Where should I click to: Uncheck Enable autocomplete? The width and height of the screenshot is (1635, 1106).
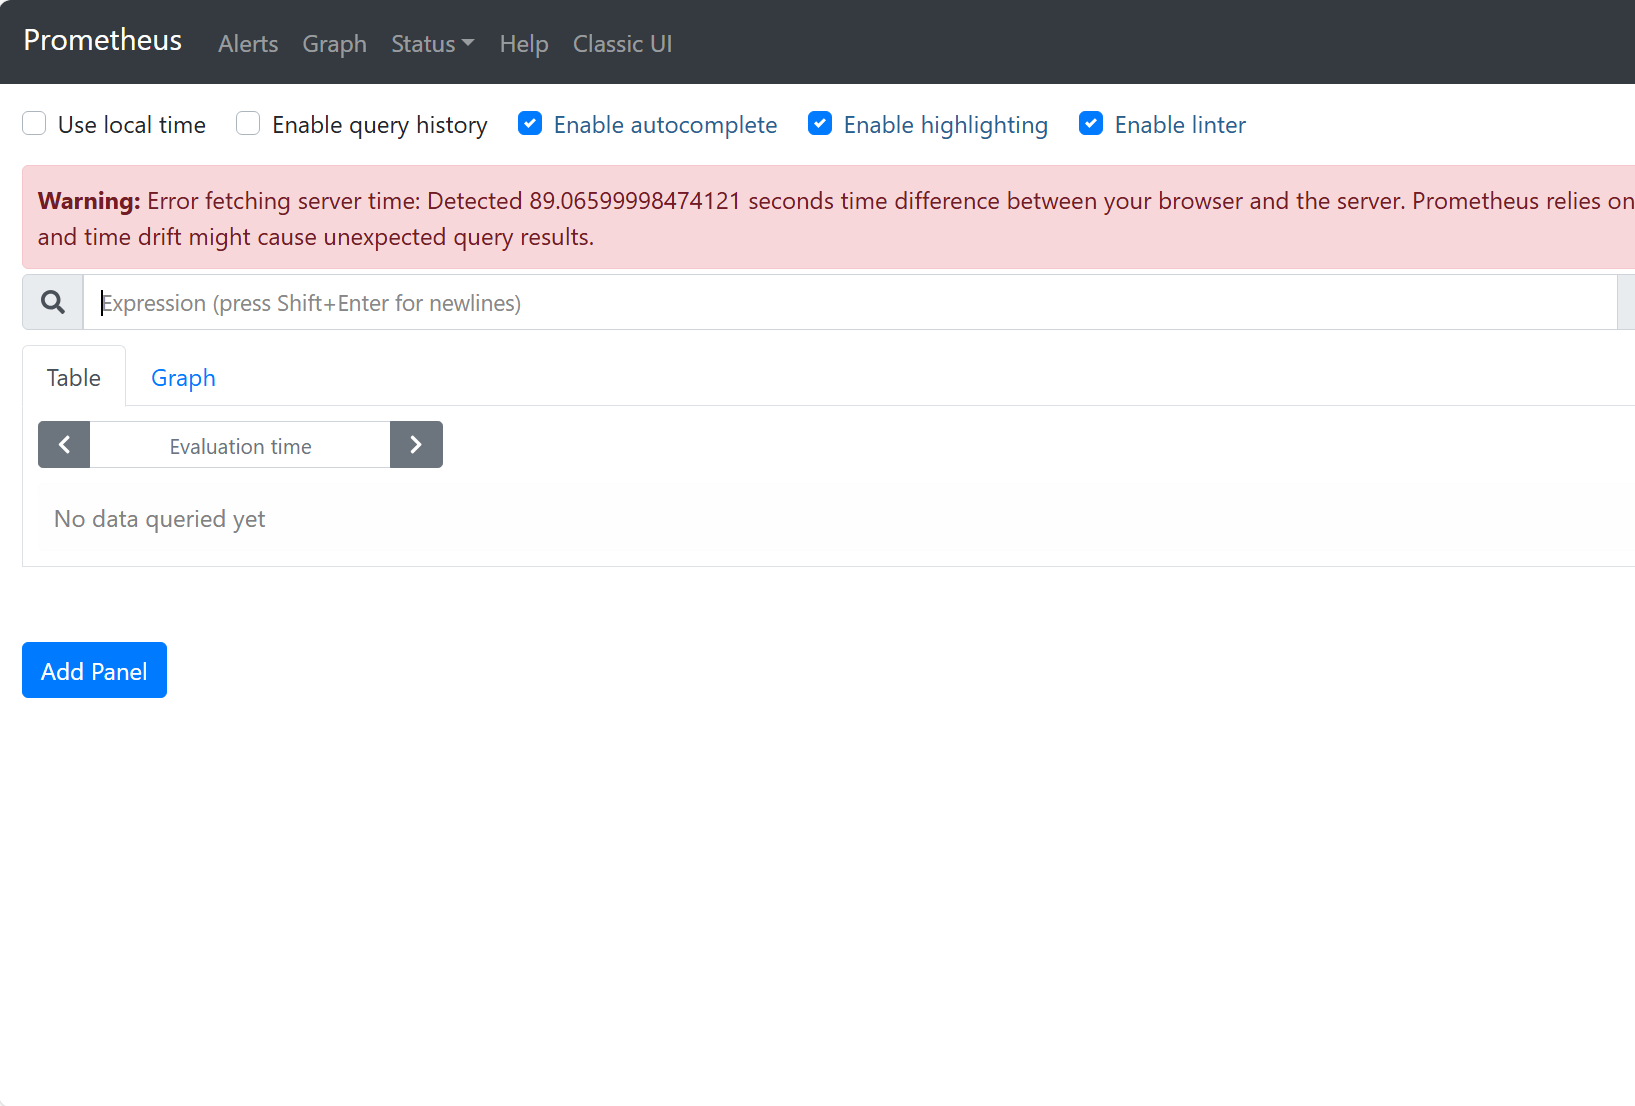[530, 124]
